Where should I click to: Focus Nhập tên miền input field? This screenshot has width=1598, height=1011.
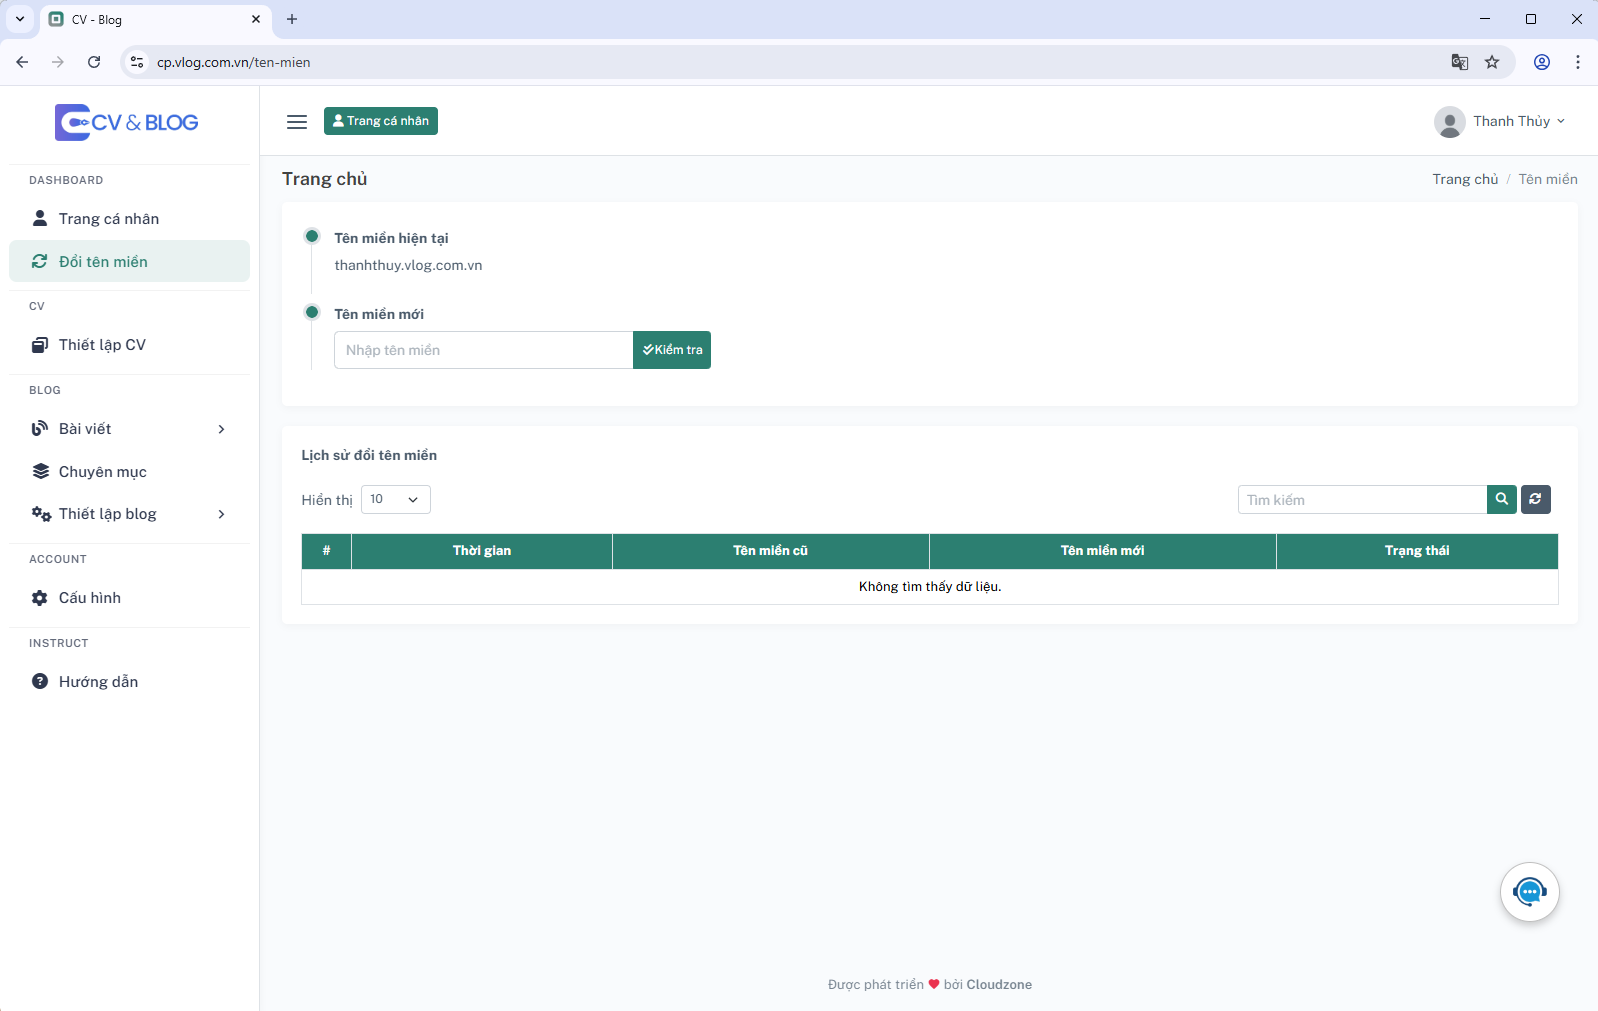click(x=484, y=350)
